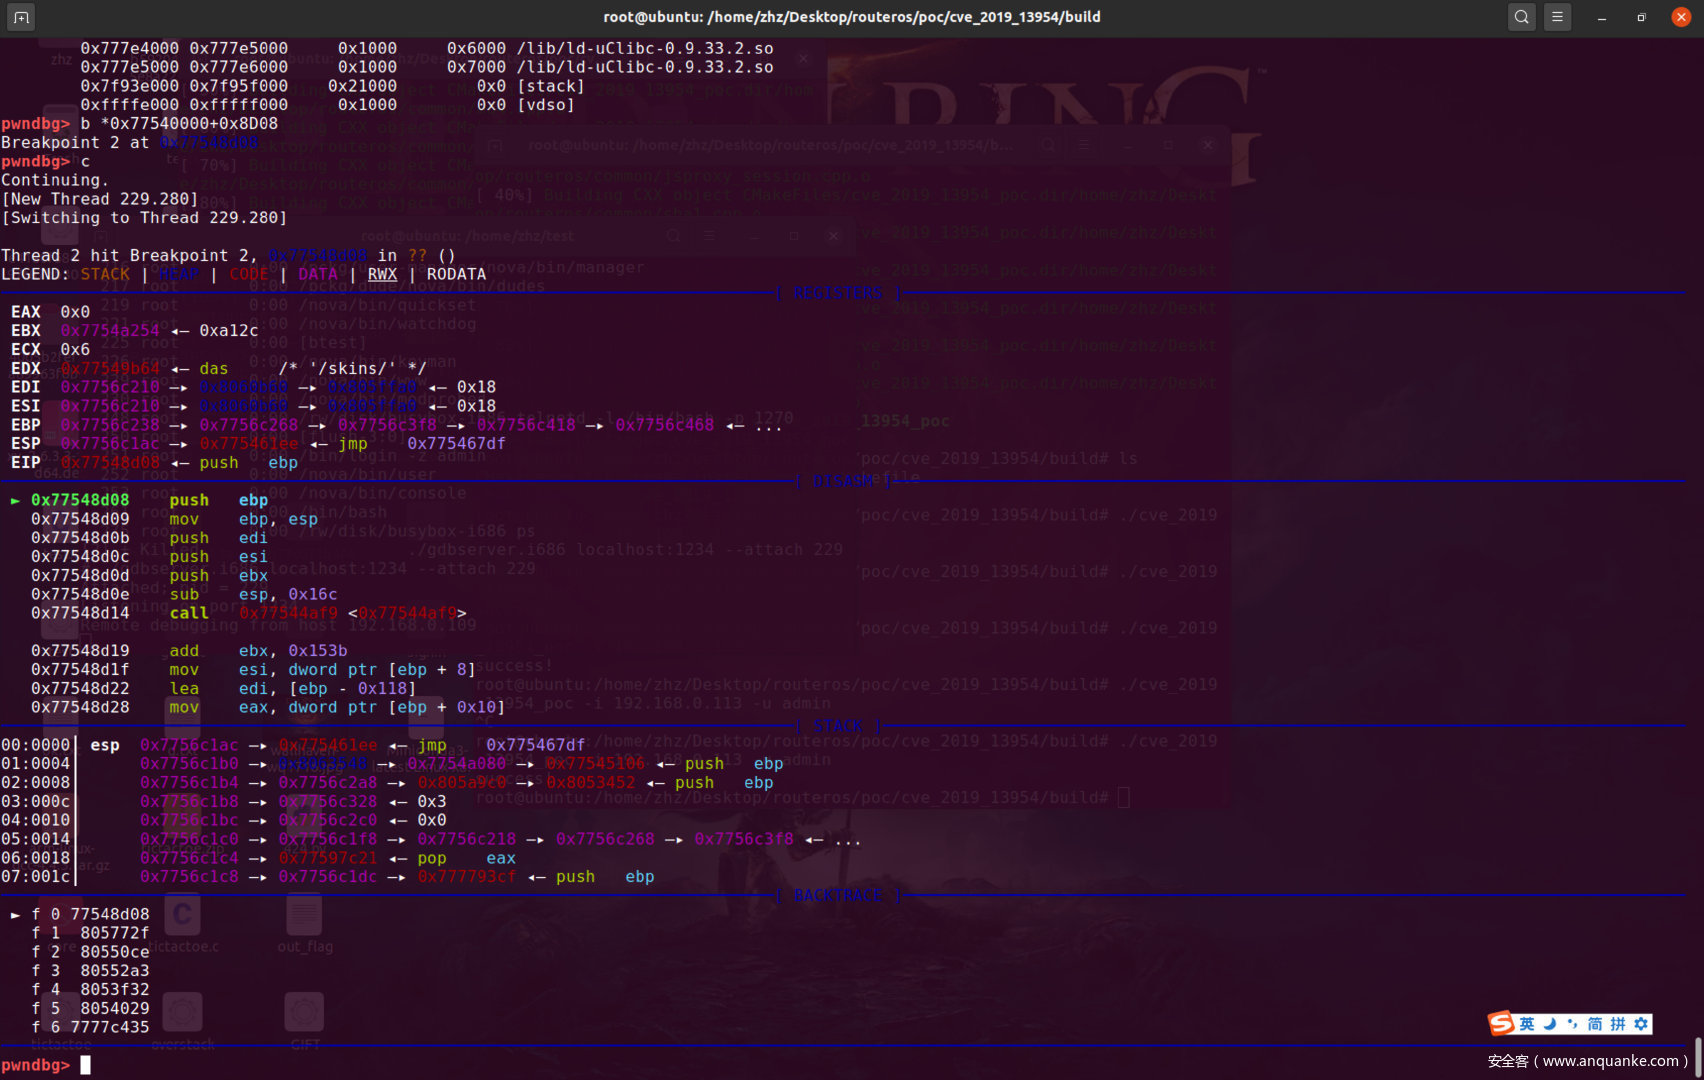Open menu icon in background cve_2019_13954 terminal
This screenshot has width=1704, height=1080.
1084,145
